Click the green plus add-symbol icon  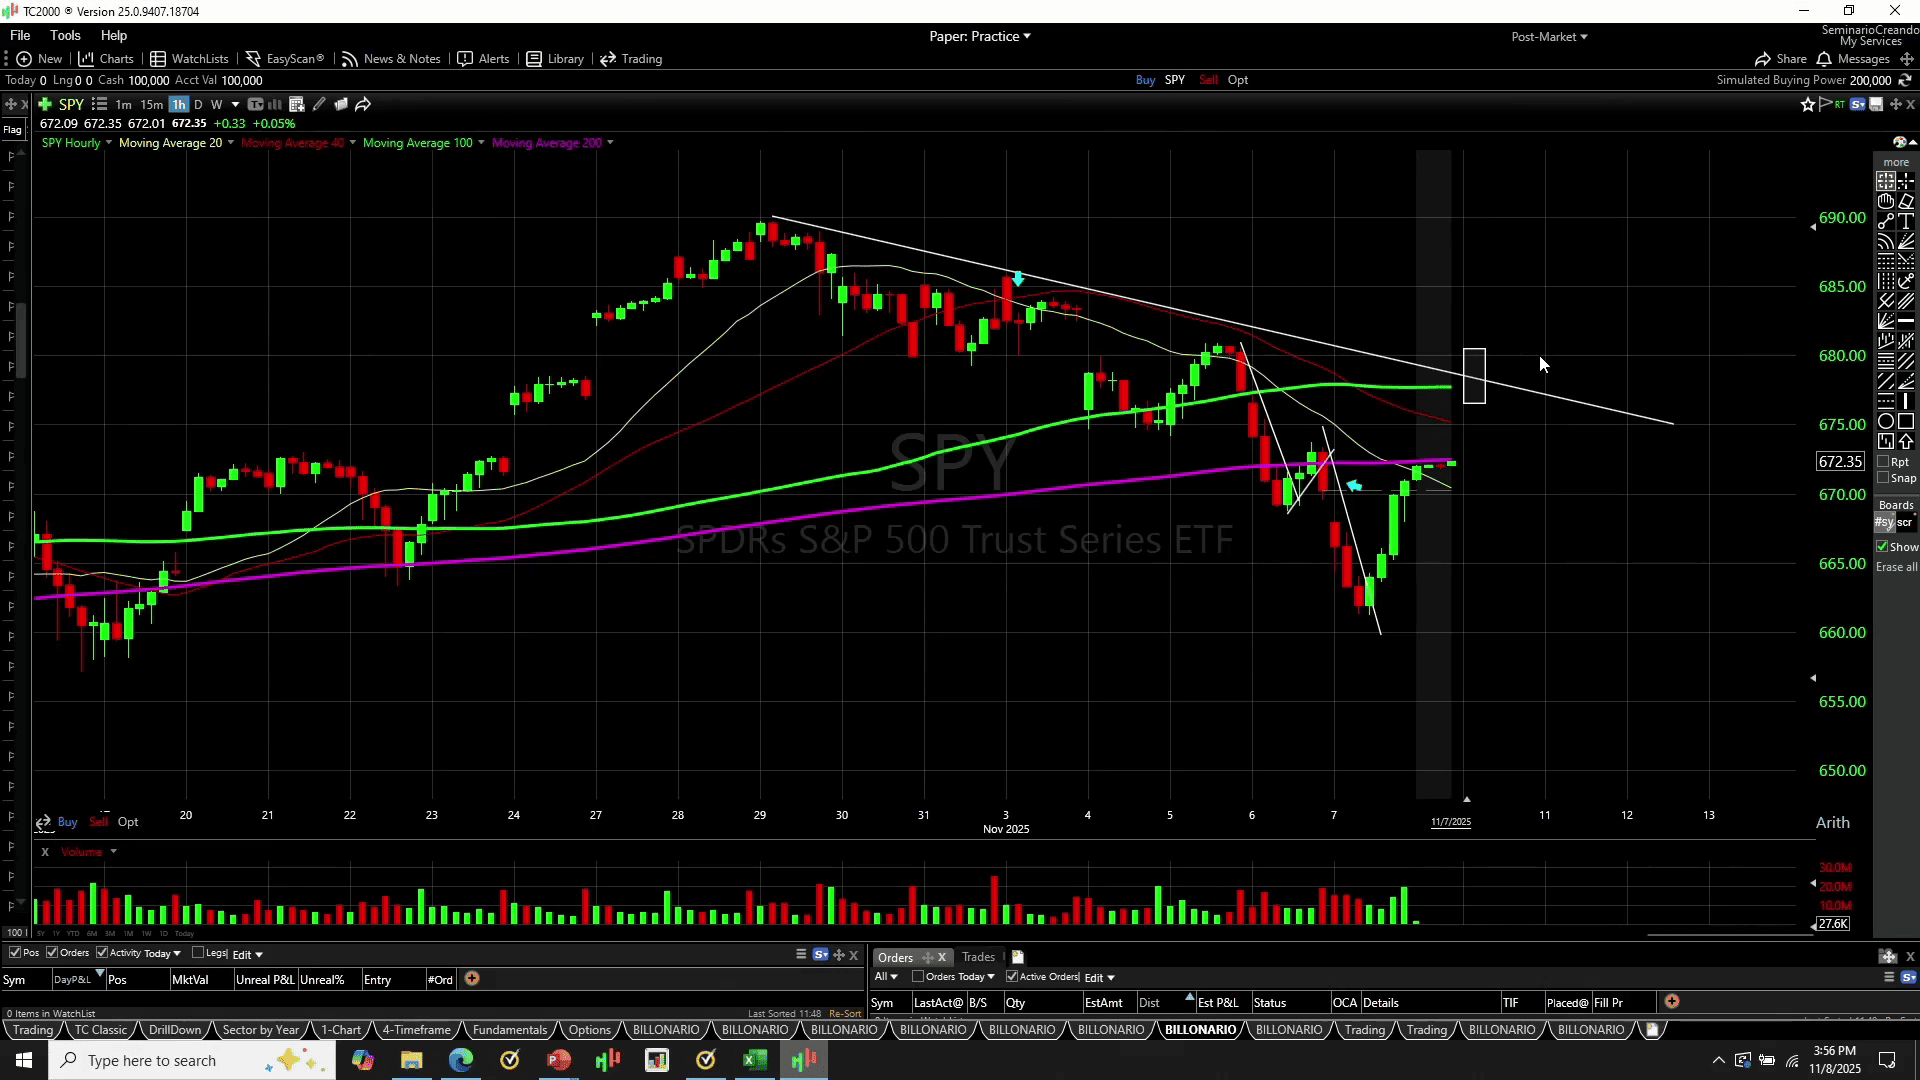click(x=45, y=104)
